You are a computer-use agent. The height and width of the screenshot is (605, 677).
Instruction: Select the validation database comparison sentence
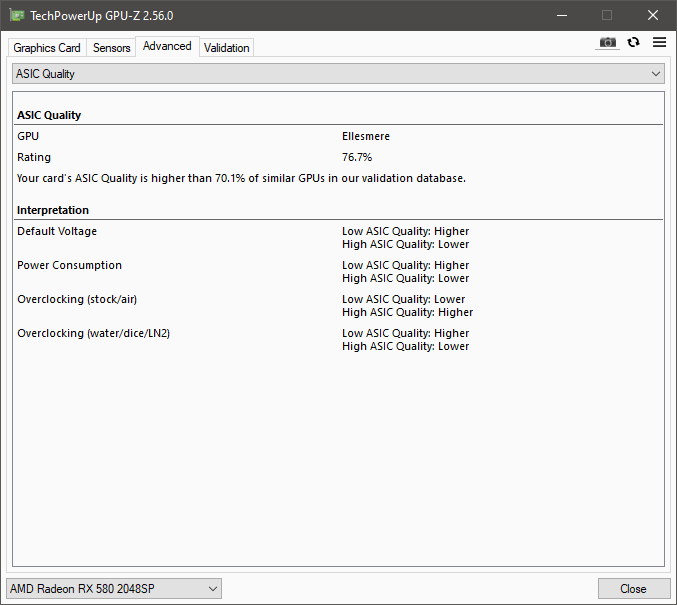[x=241, y=178]
